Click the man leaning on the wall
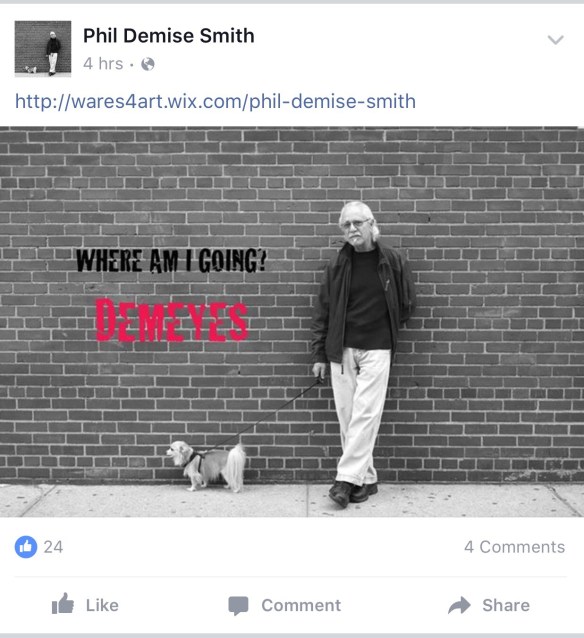The width and height of the screenshot is (584, 638). point(361,354)
